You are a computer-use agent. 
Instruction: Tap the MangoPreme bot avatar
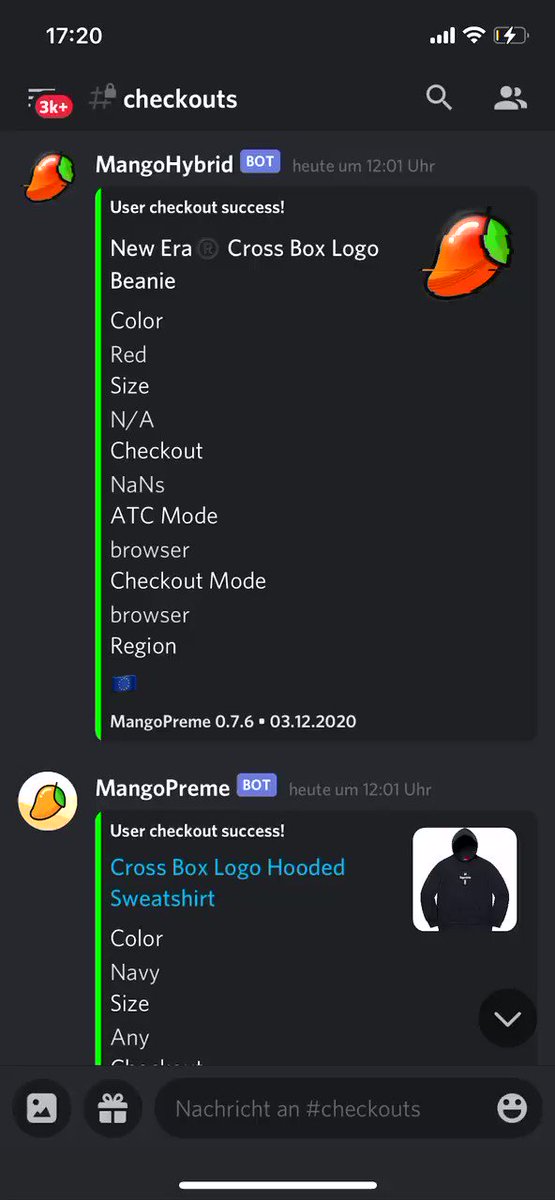point(48,800)
